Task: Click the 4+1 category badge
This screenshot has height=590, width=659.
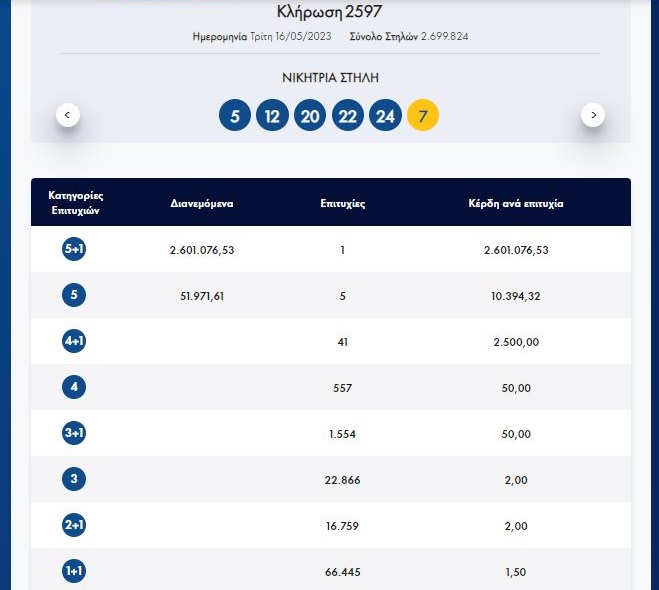Action: click(x=74, y=342)
